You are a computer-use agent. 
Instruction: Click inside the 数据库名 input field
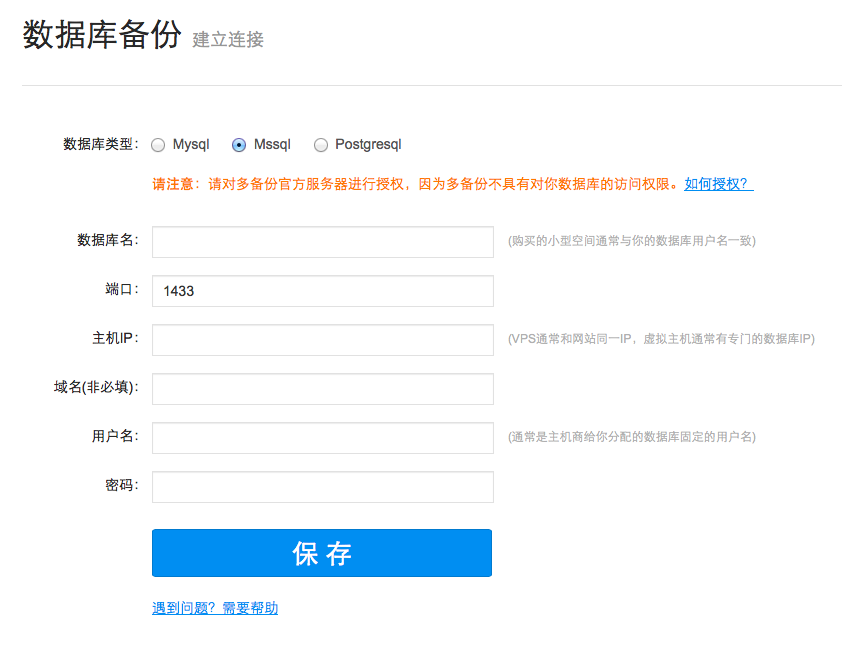click(321, 242)
